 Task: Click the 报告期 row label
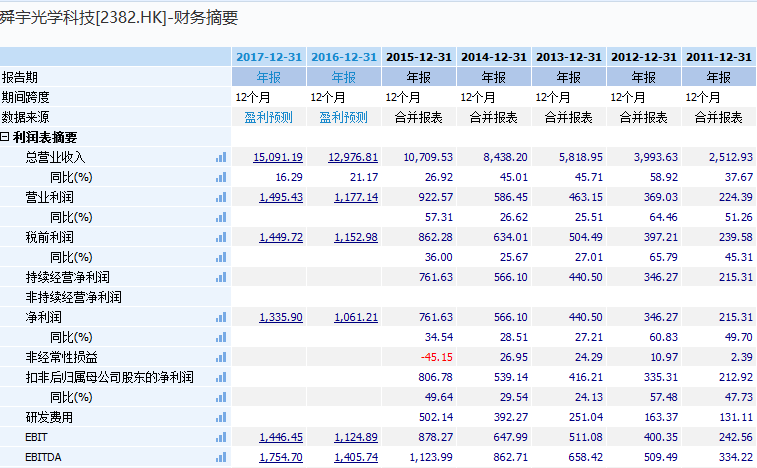(20, 77)
